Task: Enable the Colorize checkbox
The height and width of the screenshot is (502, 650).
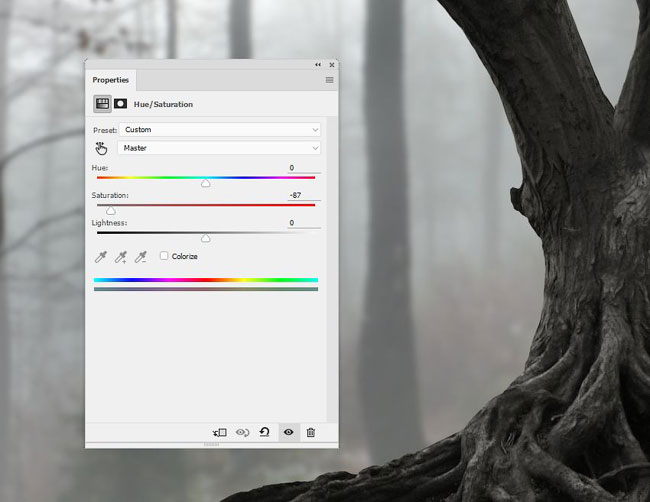Action: coord(164,256)
